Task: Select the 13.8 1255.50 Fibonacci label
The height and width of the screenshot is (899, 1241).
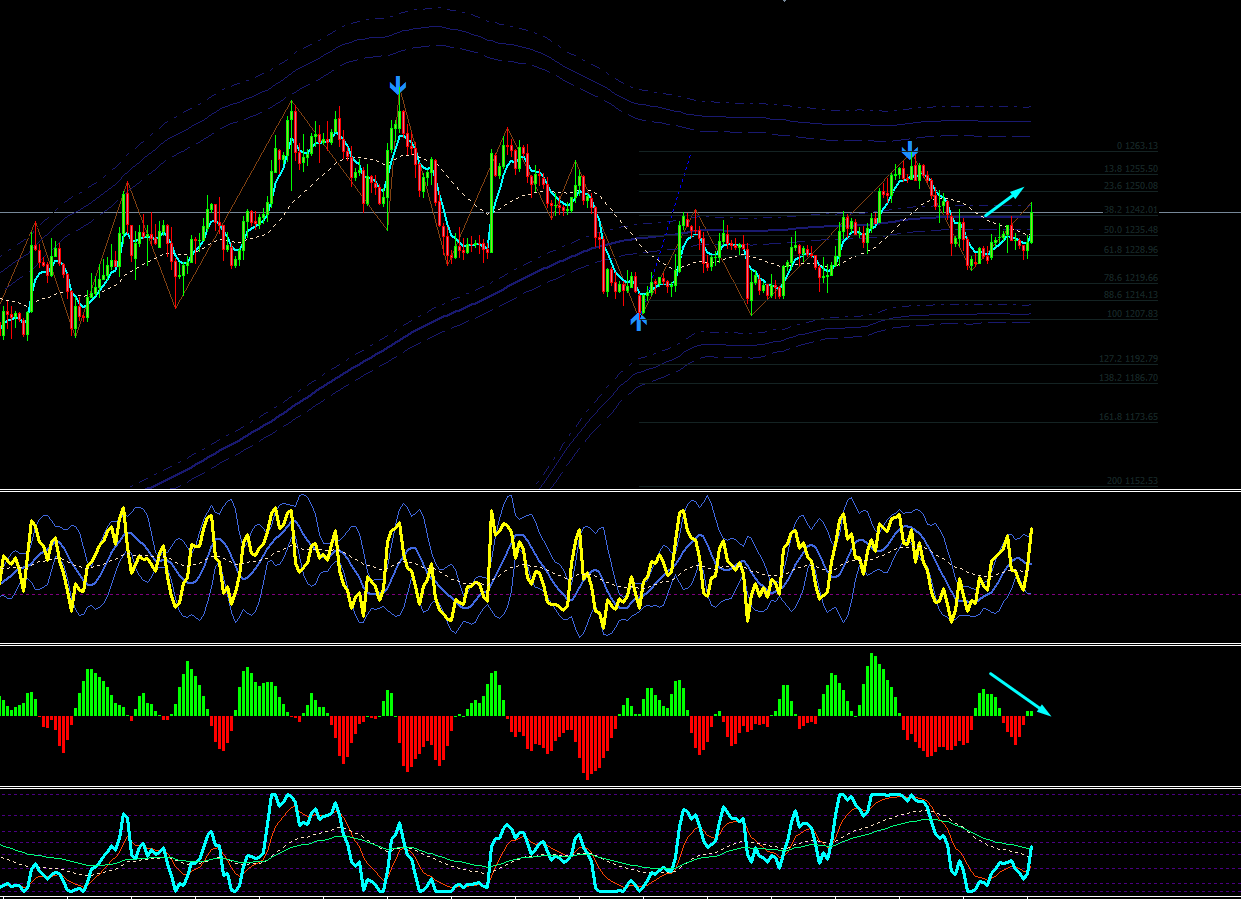Action: pyautogui.click(x=1131, y=169)
